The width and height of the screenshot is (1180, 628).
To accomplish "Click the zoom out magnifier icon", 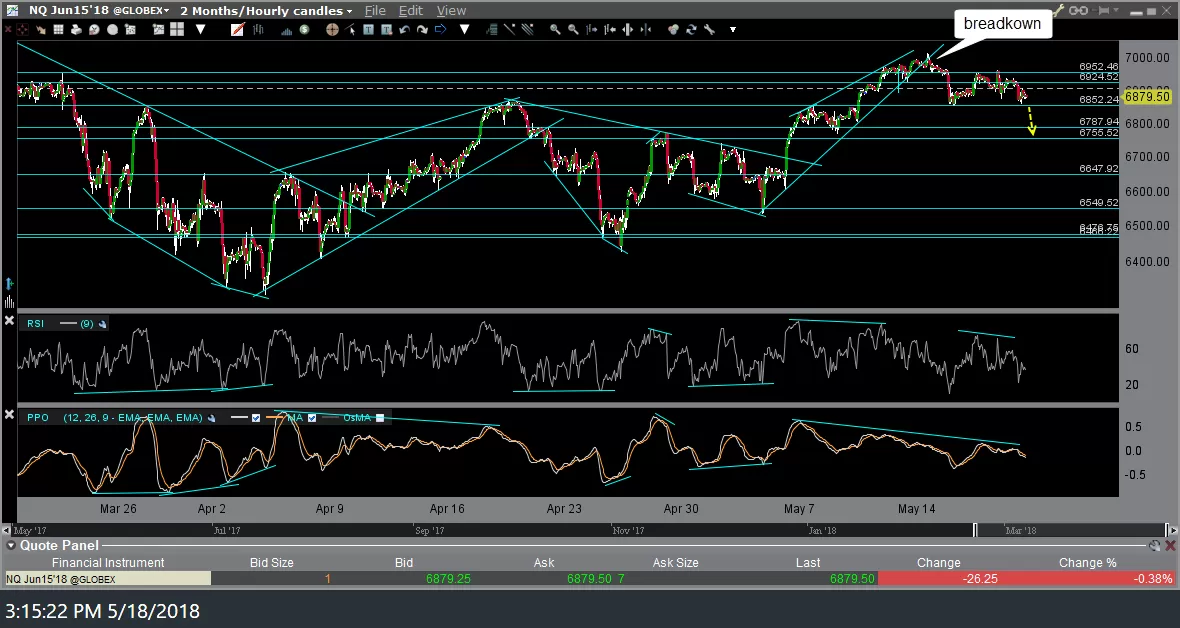I will (573, 29).
